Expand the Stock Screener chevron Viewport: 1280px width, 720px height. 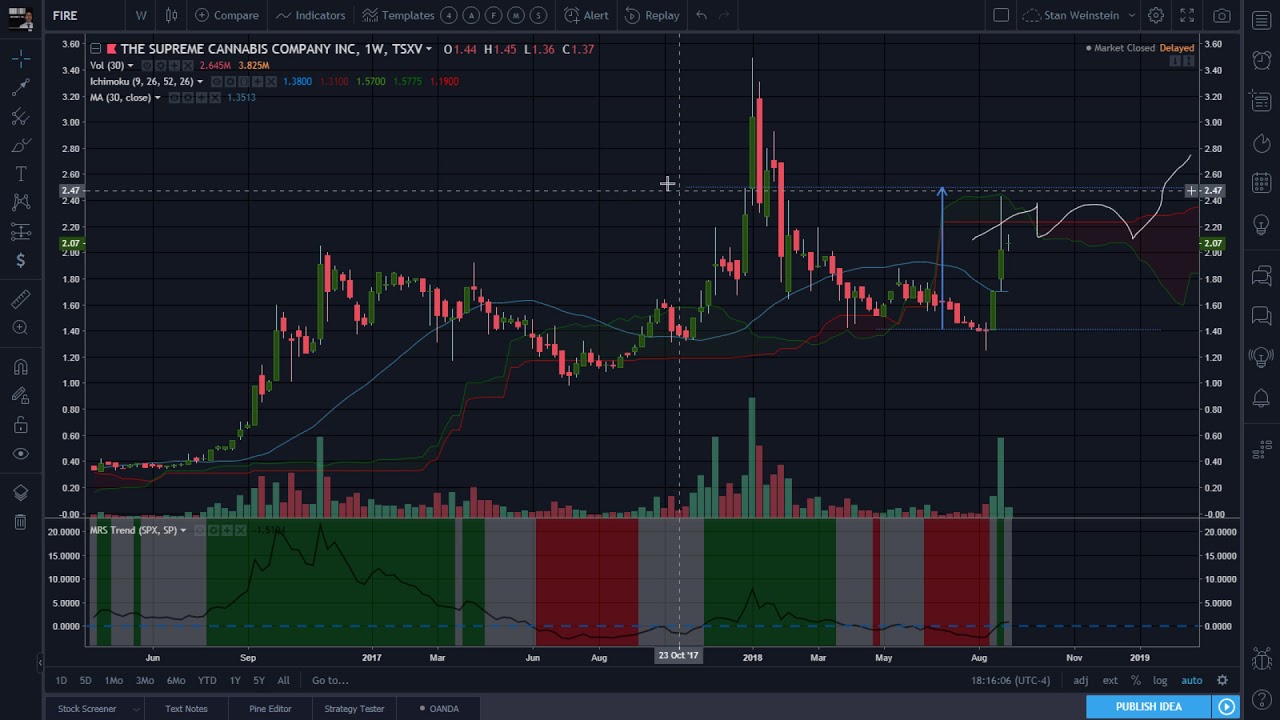[x=139, y=709]
